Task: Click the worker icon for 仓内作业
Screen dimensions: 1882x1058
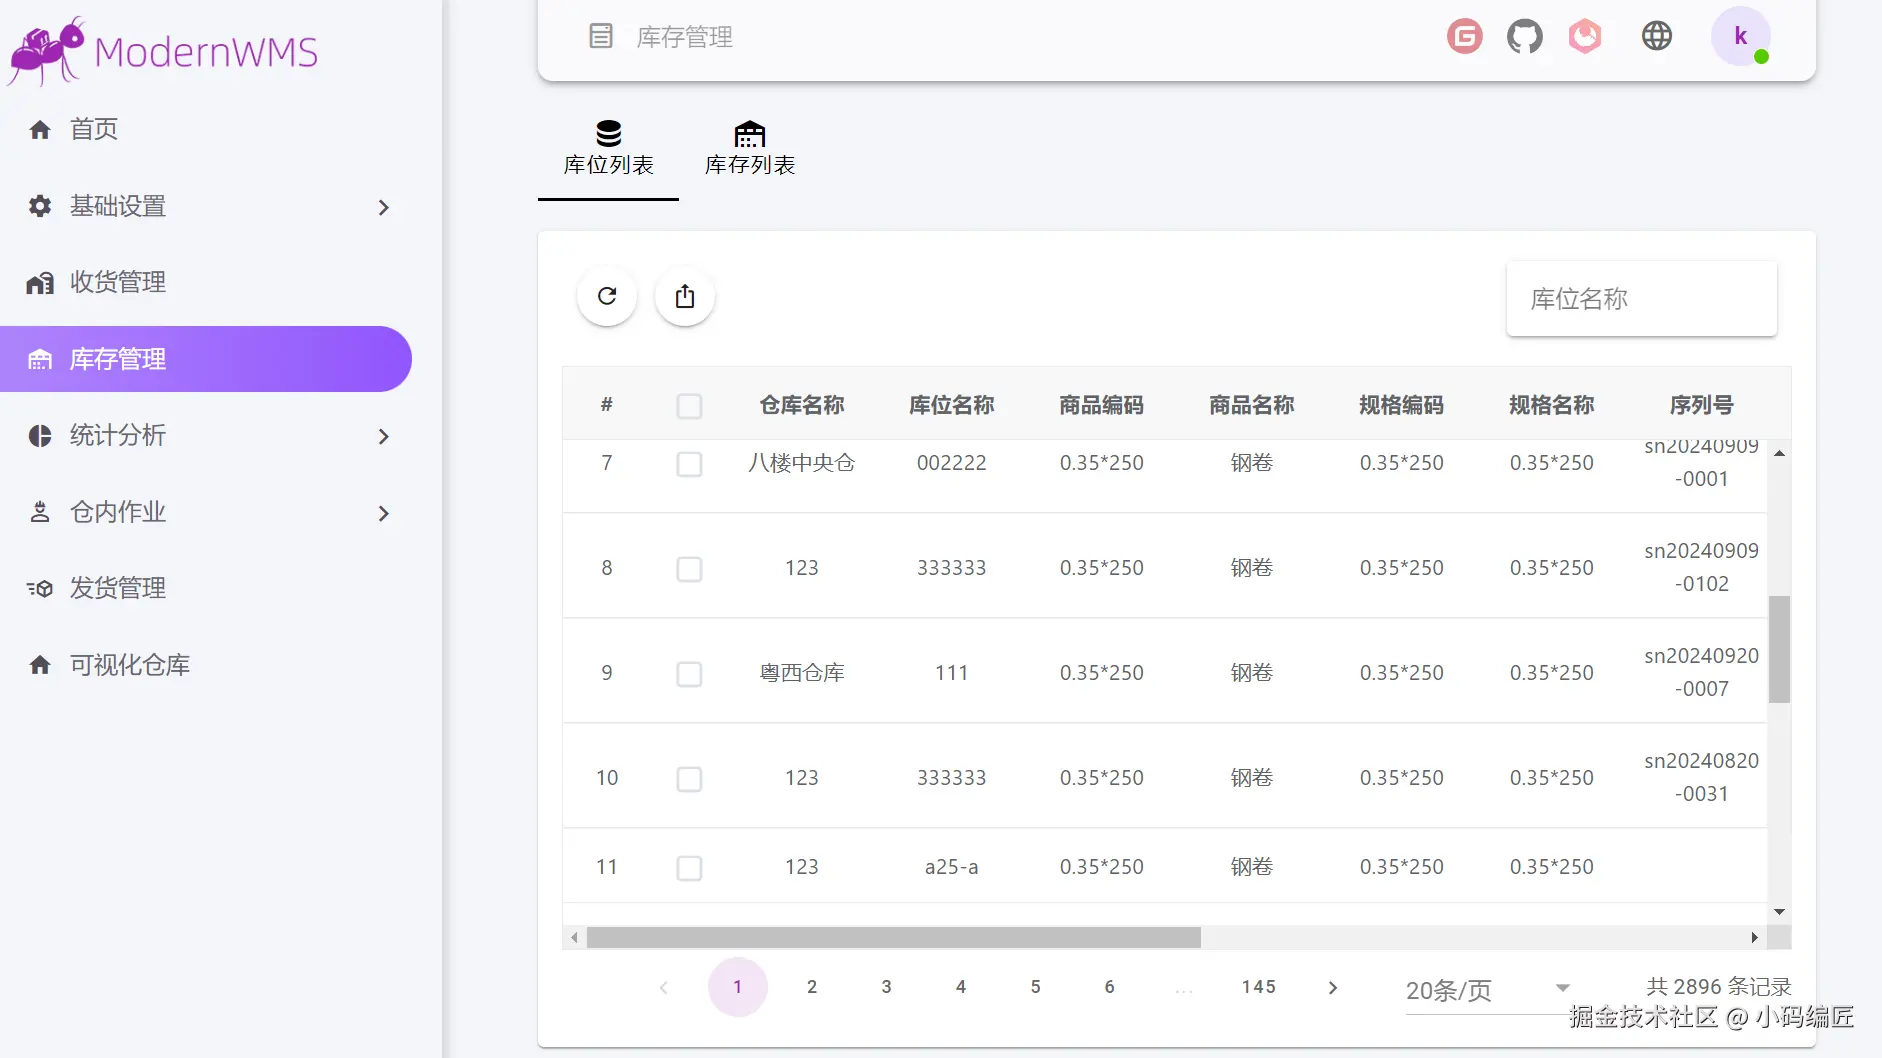Action: [40, 512]
